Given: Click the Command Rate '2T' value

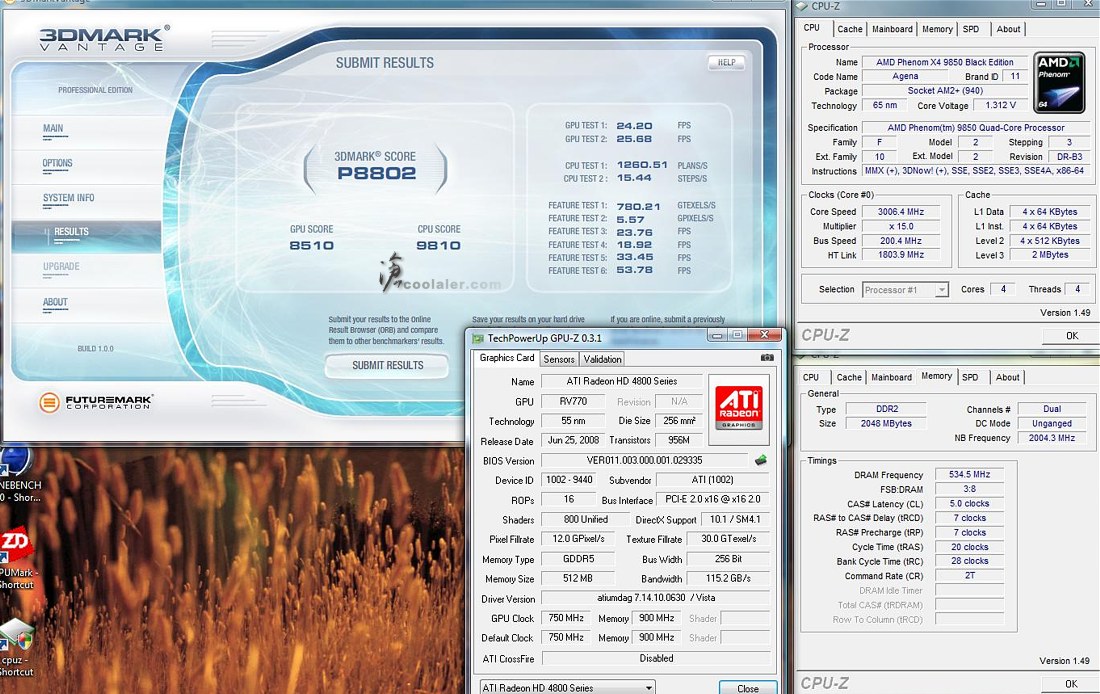Looking at the screenshot, I should coord(970,575).
